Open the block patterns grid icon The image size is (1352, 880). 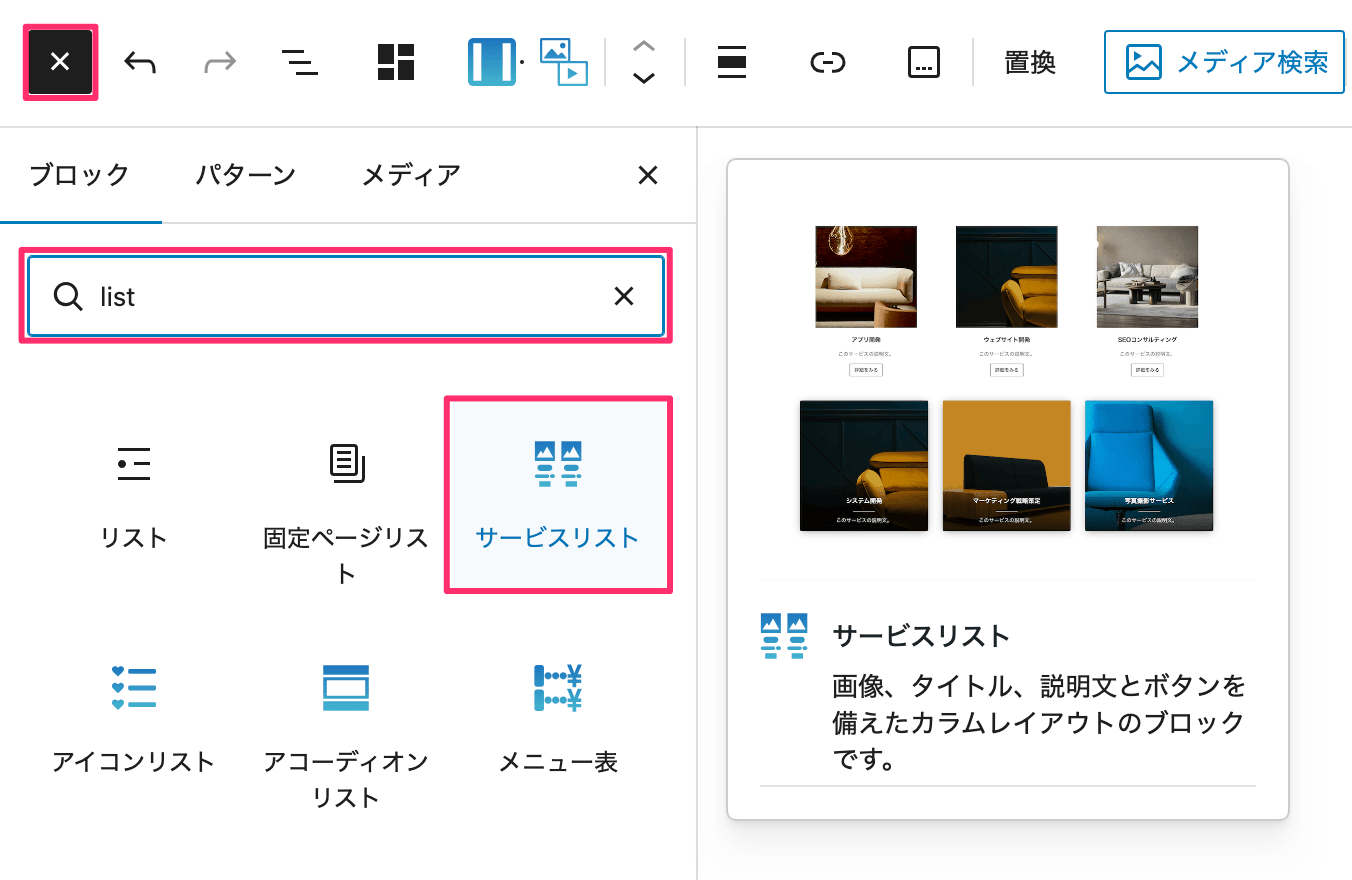coord(396,62)
